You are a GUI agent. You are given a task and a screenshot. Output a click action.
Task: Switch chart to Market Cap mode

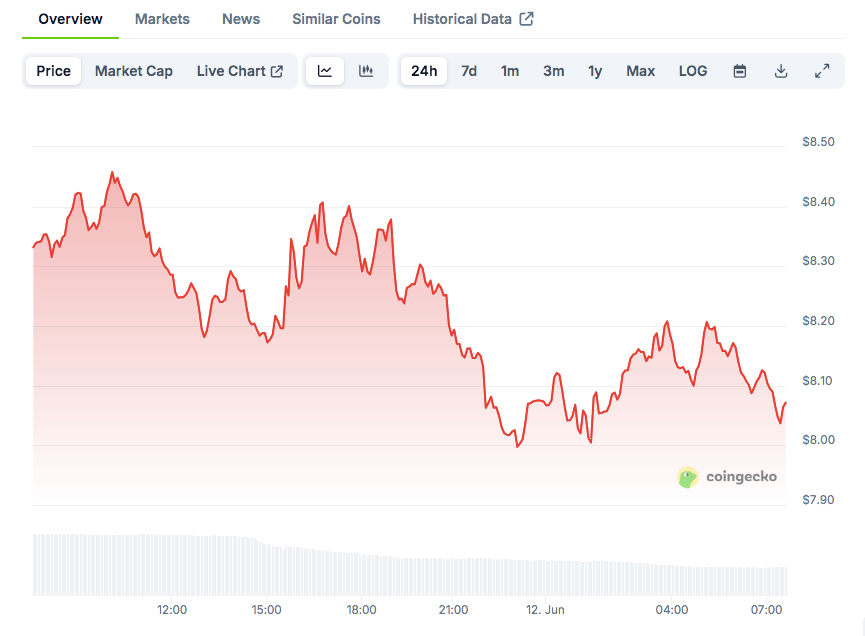(134, 71)
